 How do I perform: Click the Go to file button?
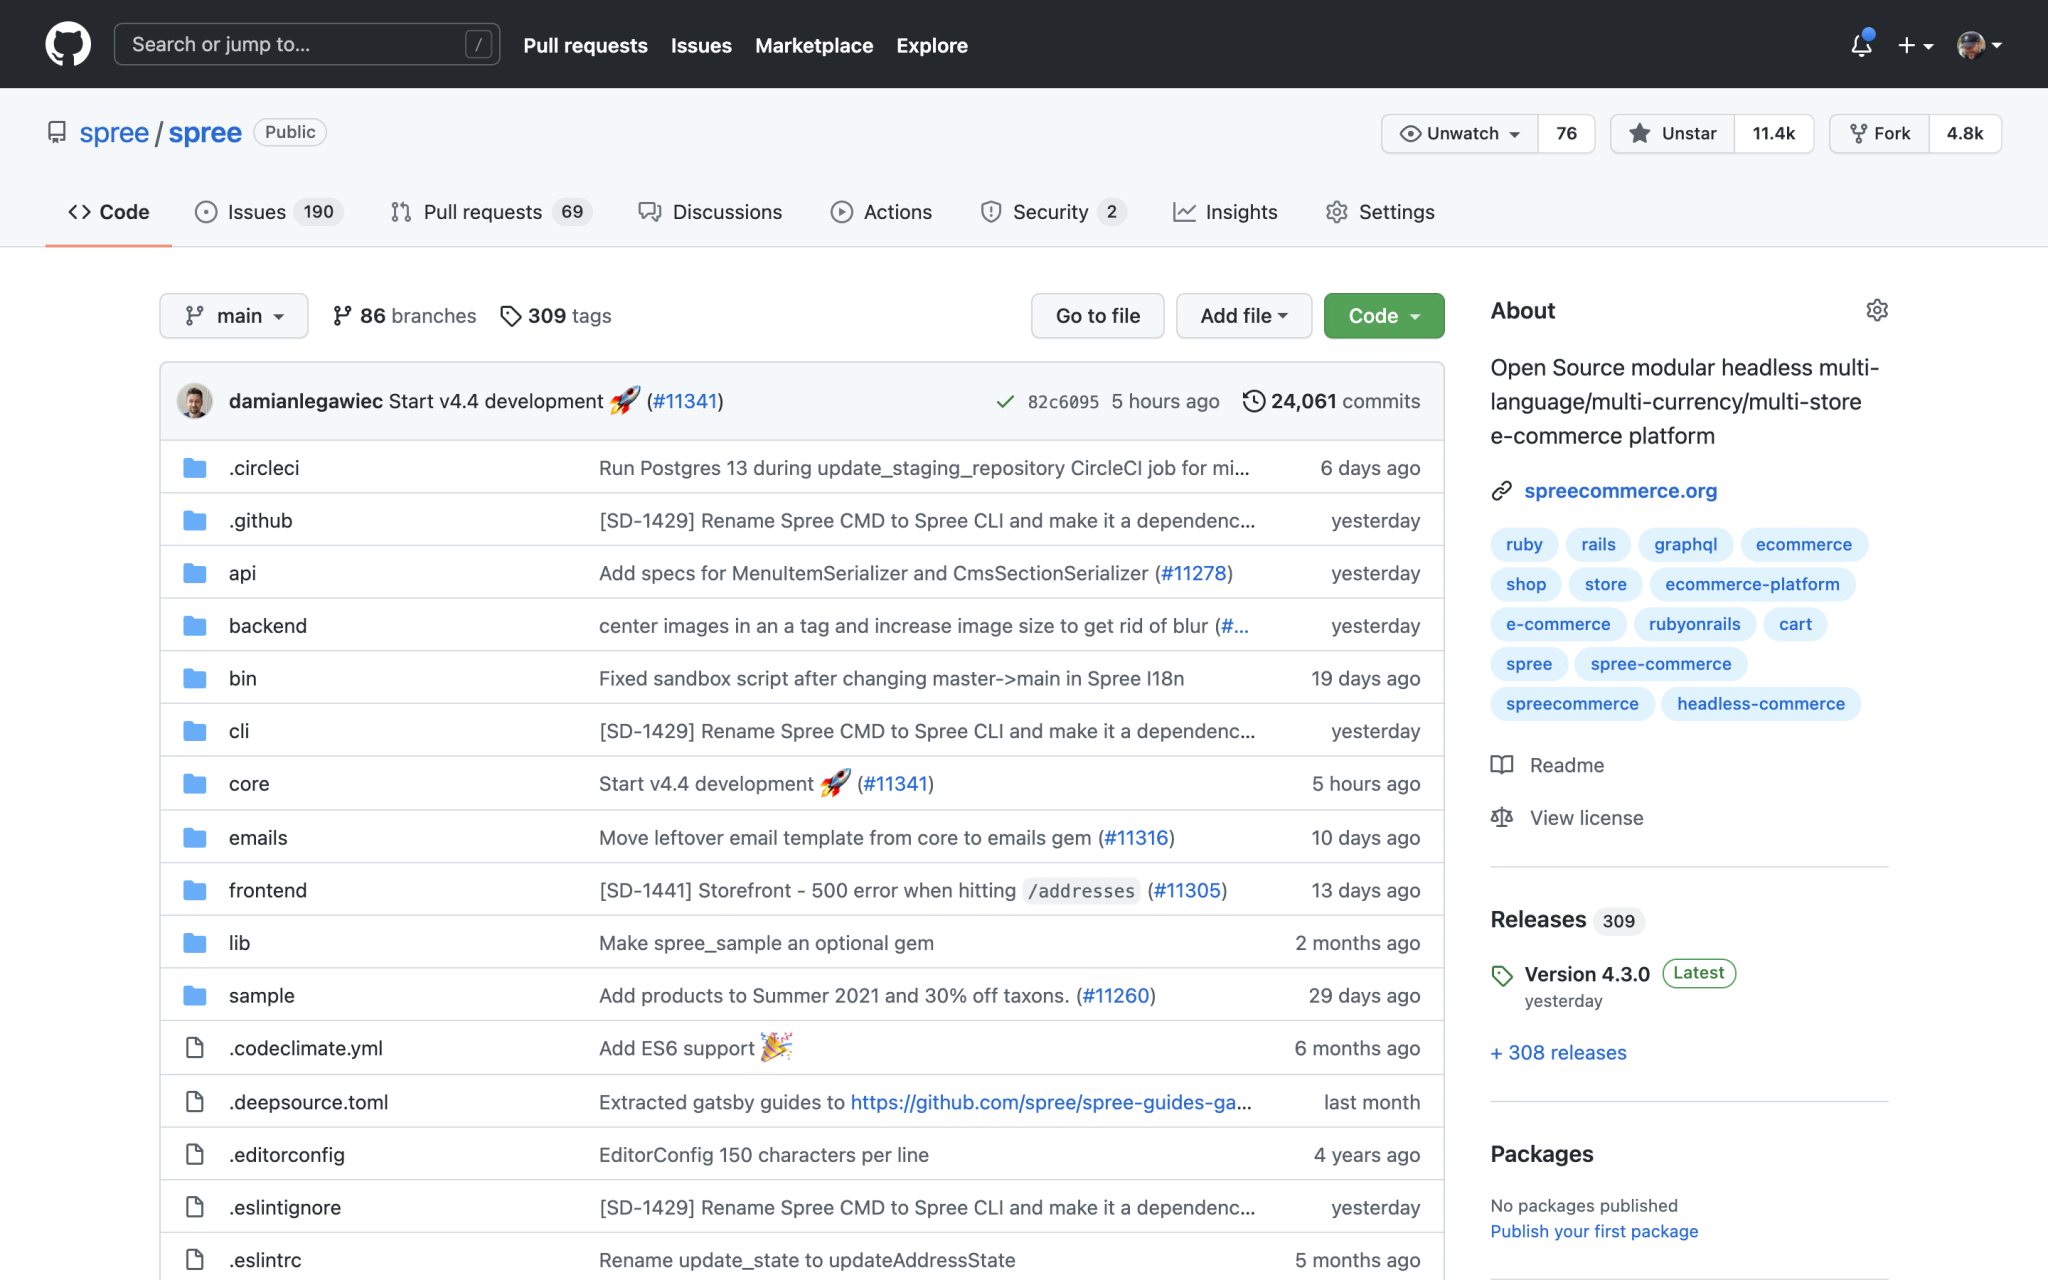click(x=1097, y=315)
